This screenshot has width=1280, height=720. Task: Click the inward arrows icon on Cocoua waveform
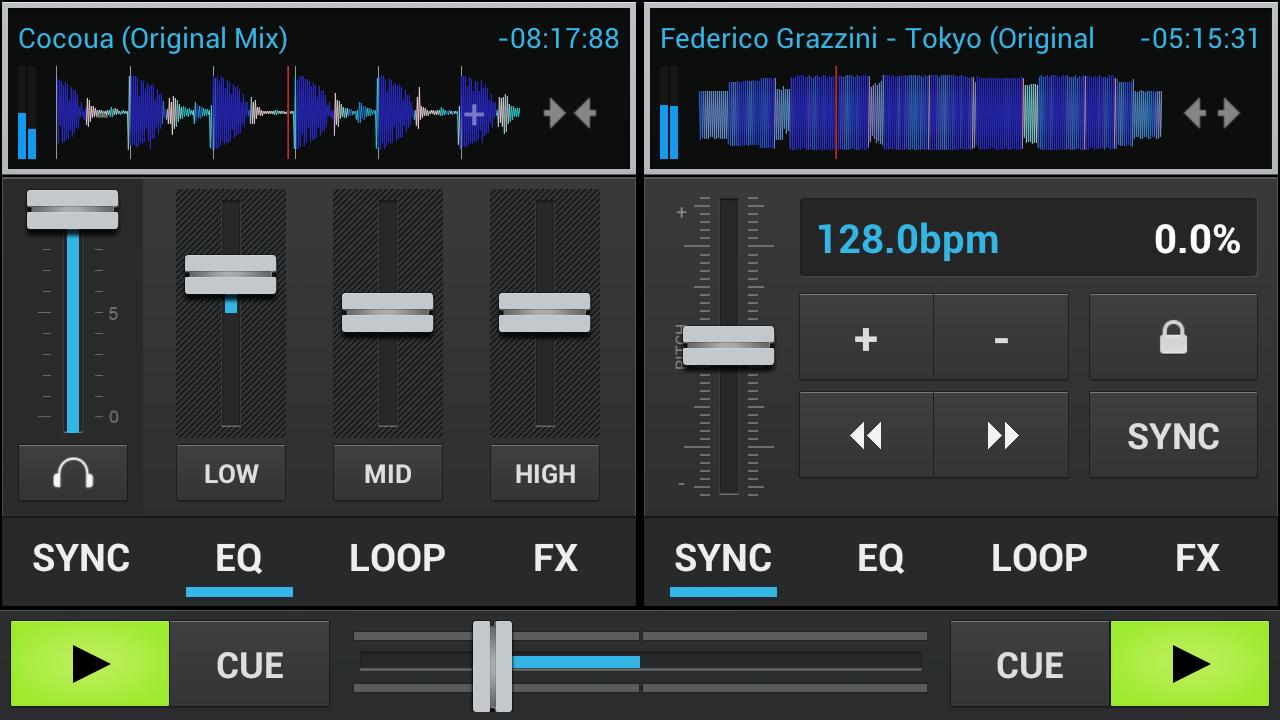(x=570, y=113)
